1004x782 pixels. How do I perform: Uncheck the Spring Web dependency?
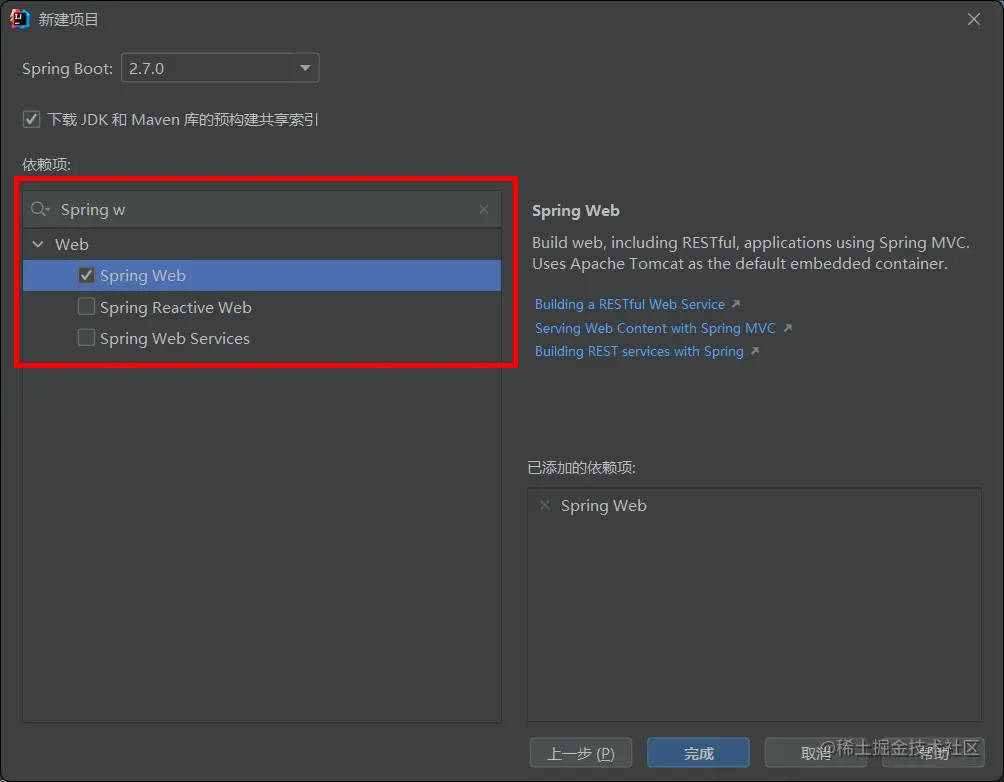(86, 275)
